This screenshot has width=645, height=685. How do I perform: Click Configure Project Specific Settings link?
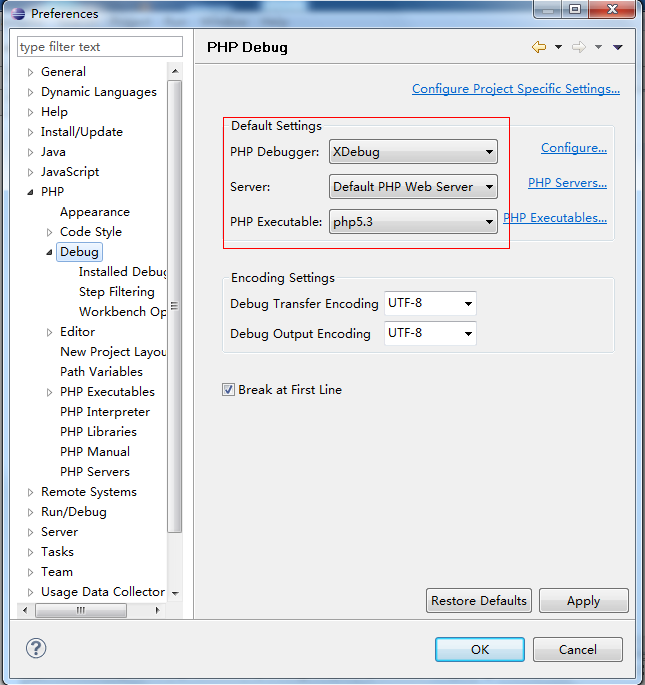[x=516, y=89]
